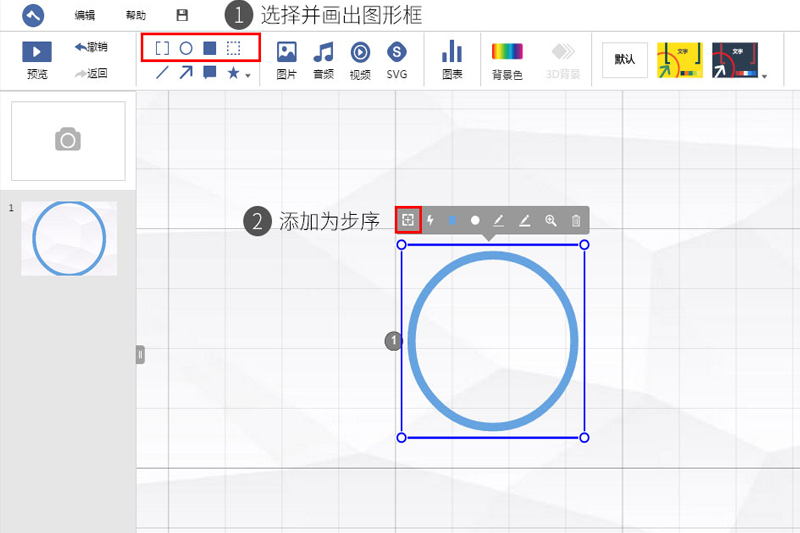This screenshot has width=800, height=533.
Task: Select the dotted invisible frame tool
Action: click(x=234, y=48)
